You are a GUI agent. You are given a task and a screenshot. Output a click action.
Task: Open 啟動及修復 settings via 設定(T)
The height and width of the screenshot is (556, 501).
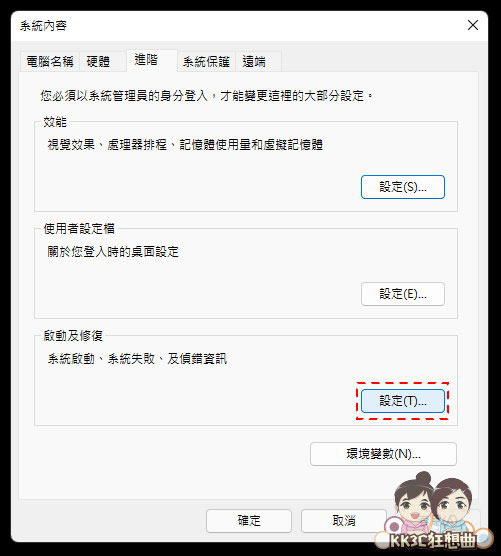[403, 401]
